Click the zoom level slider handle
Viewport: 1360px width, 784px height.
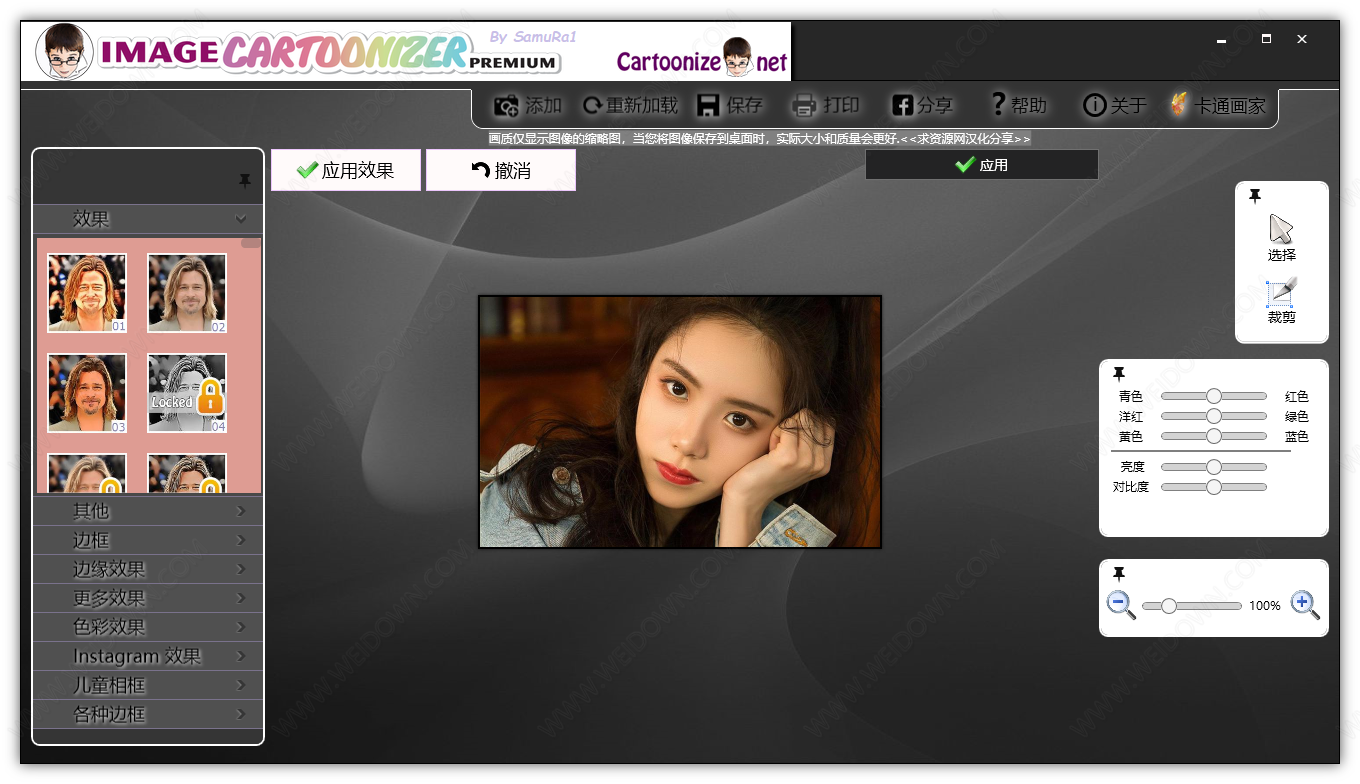click(1168, 606)
